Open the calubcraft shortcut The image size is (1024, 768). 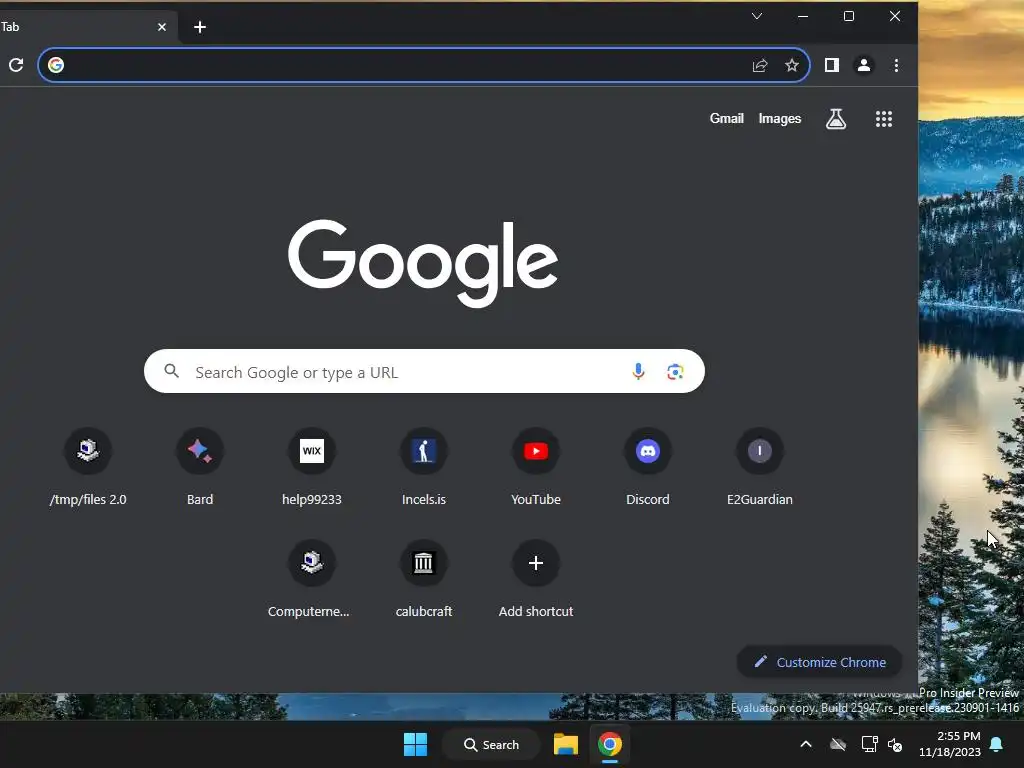424,579
